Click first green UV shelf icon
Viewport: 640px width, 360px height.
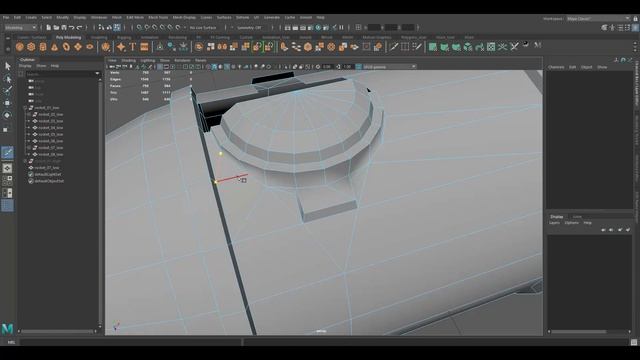[432, 47]
